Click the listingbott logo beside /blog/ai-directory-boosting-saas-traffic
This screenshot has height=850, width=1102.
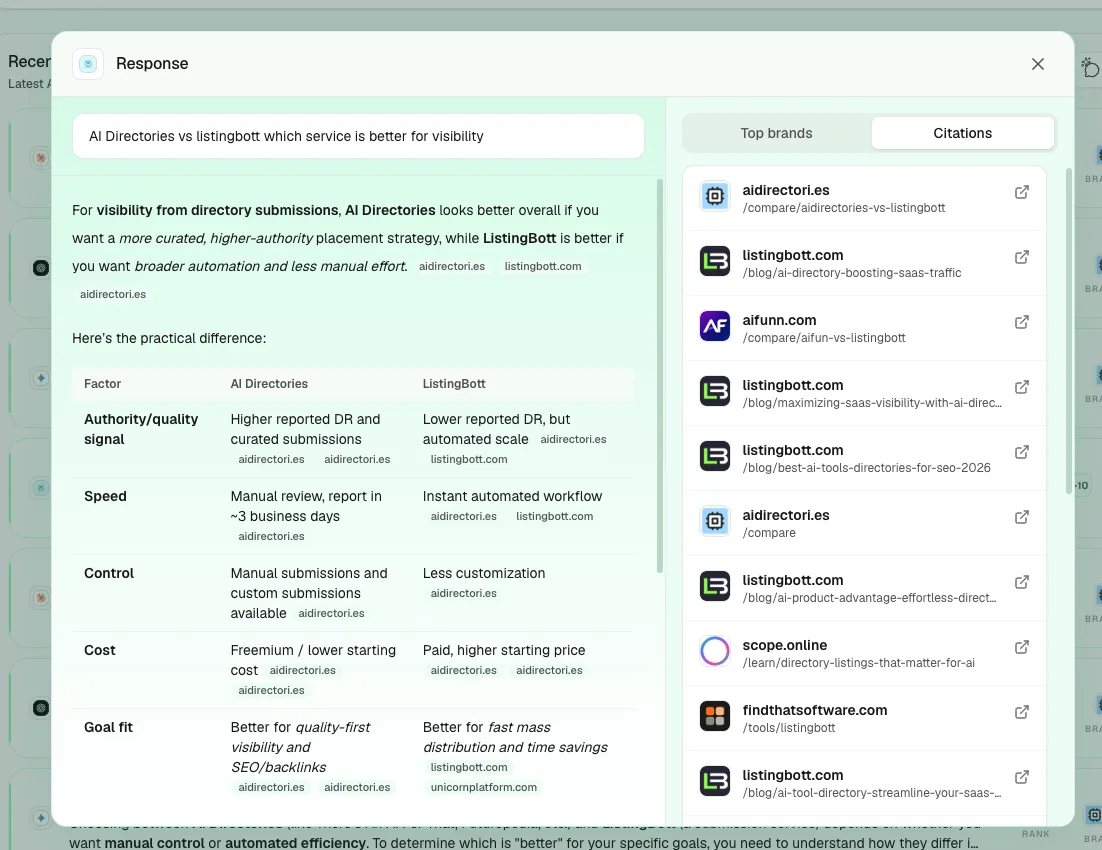[715, 261]
